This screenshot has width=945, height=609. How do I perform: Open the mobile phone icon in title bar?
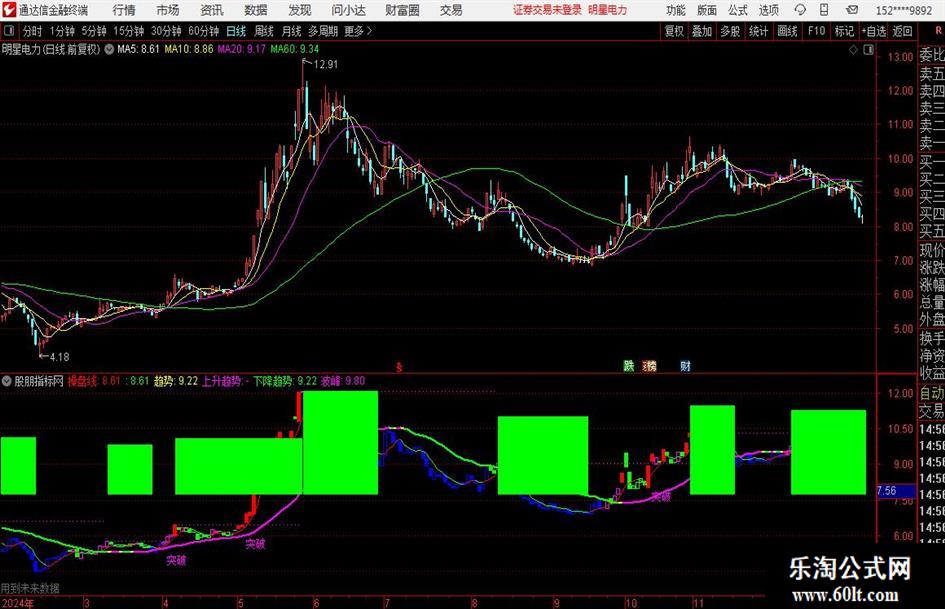click(824, 10)
